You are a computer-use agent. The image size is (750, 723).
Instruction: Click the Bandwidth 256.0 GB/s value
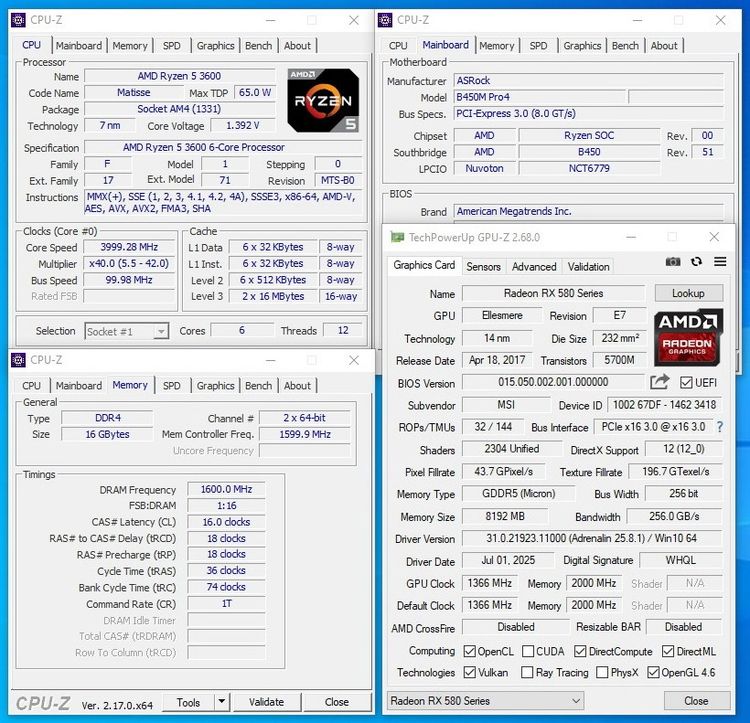[674, 516]
